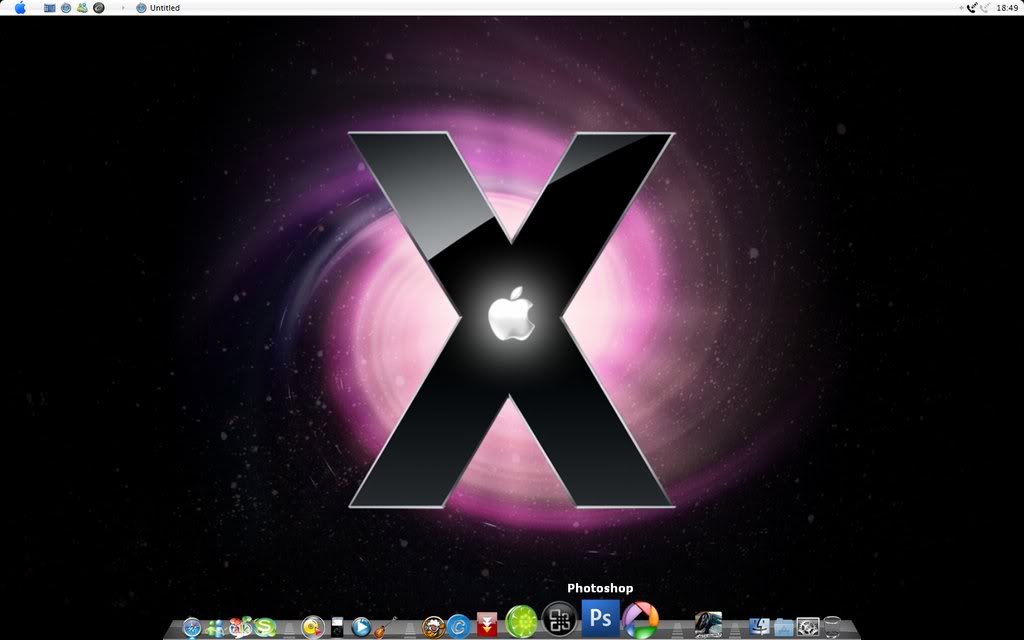This screenshot has height=640, width=1024.
Task: Open Finder face icon in dock
Action: coord(759,627)
